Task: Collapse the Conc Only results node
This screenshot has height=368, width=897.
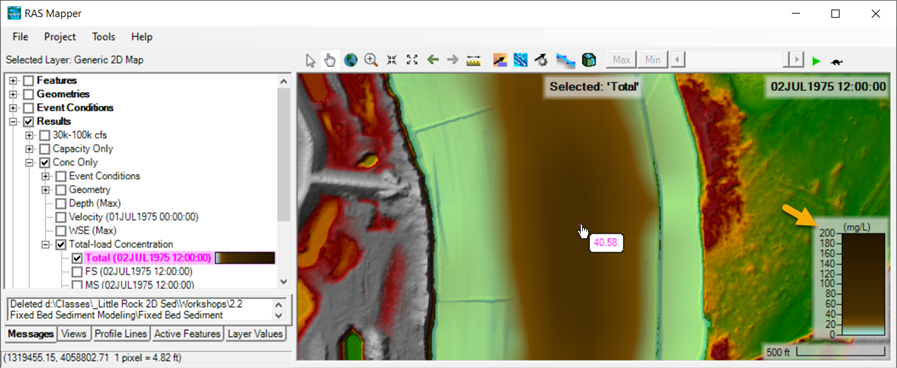Action: click(x=29, y=163)
